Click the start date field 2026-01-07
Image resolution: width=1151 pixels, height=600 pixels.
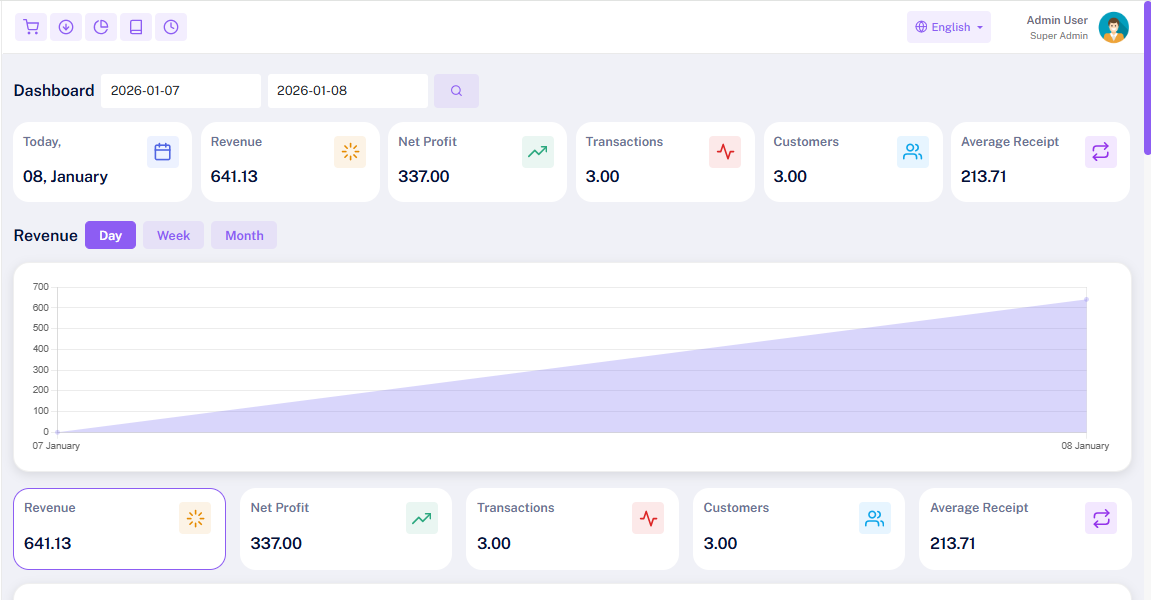(180, 91)
